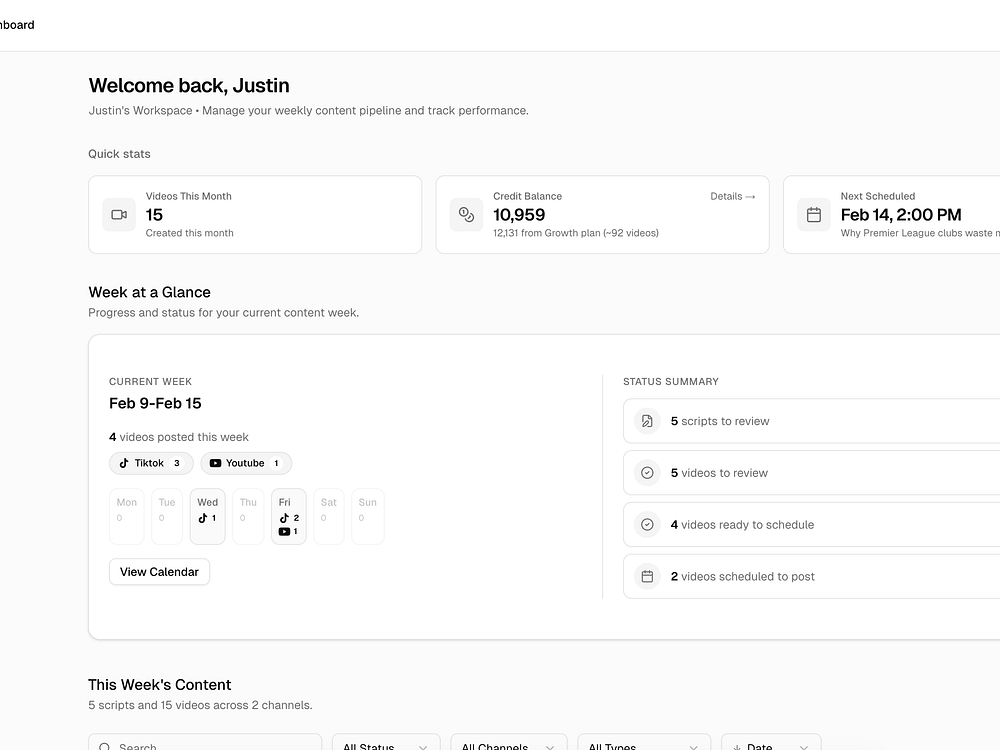The height and width of the screenshot is (750, 1000).
Task: Click the ready to schedule checkmark icon
Action: 647,525
